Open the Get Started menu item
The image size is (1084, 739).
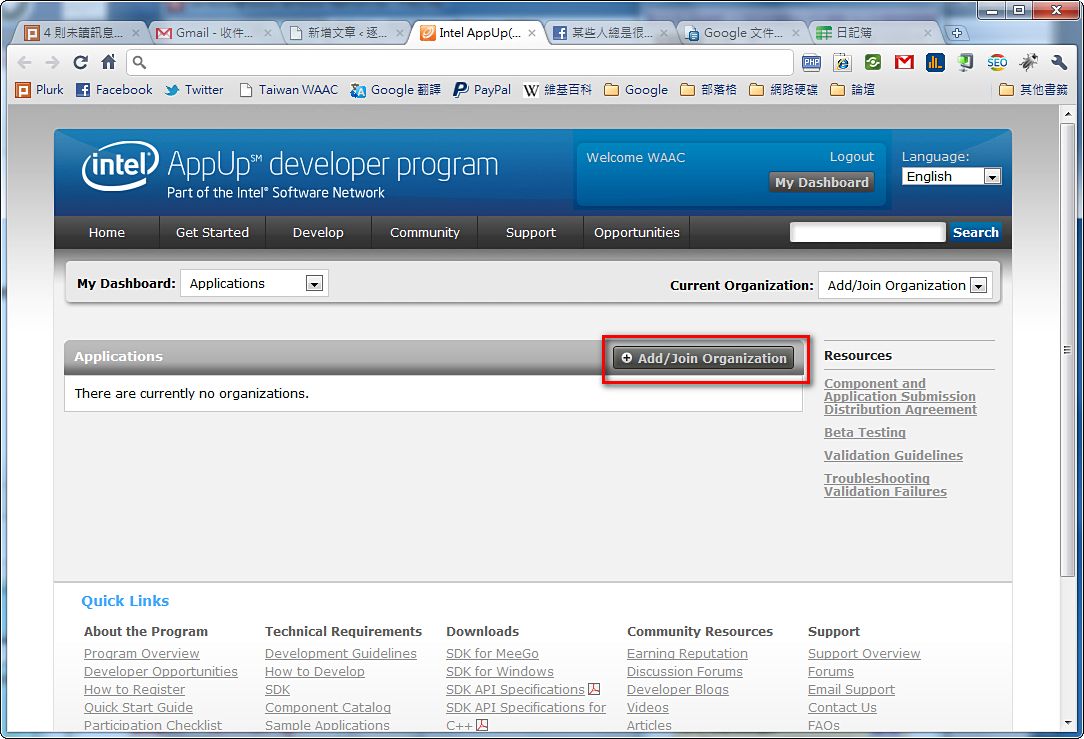tap(212, 232)
